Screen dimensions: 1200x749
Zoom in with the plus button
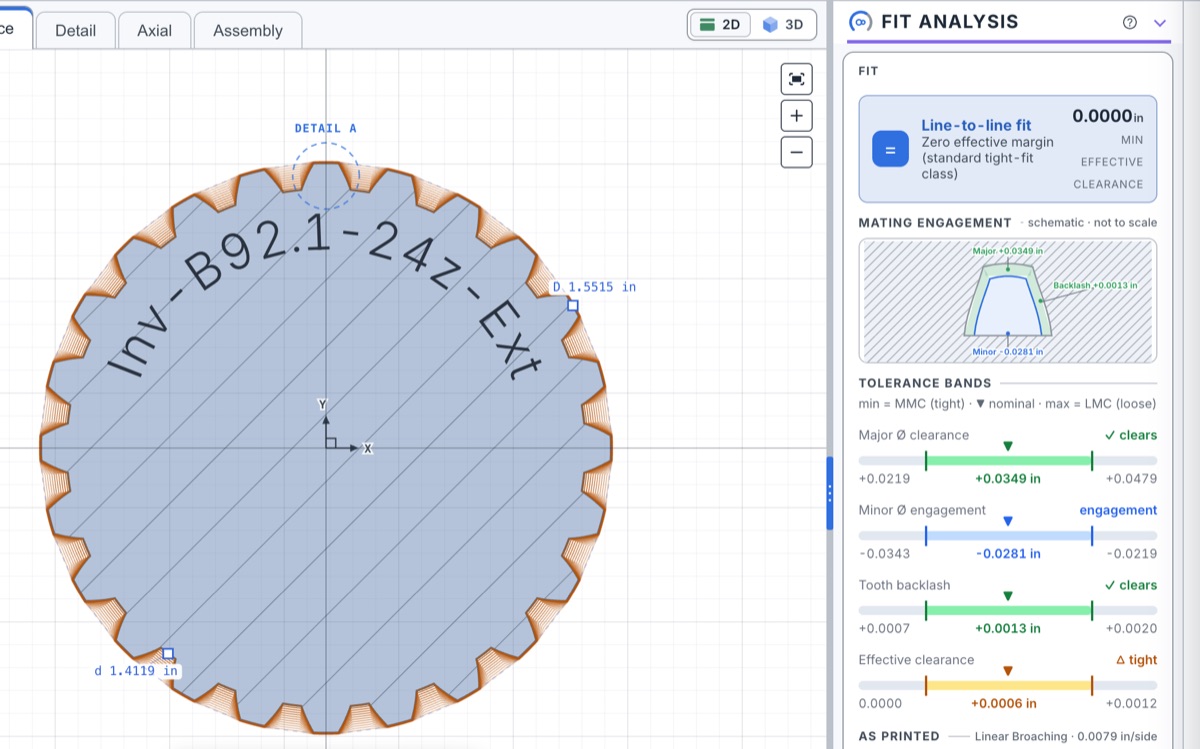point(796,116)
